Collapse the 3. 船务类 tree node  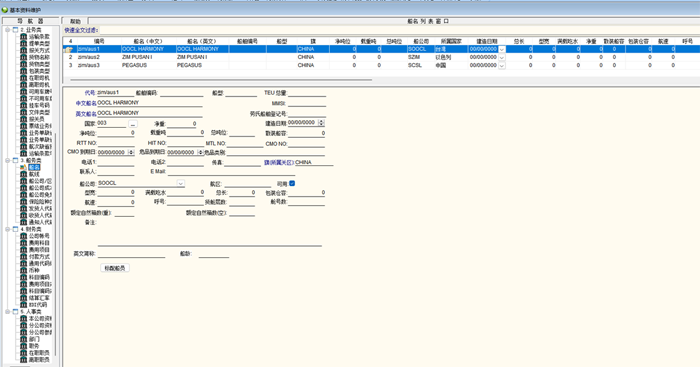[x=8, y=160]
